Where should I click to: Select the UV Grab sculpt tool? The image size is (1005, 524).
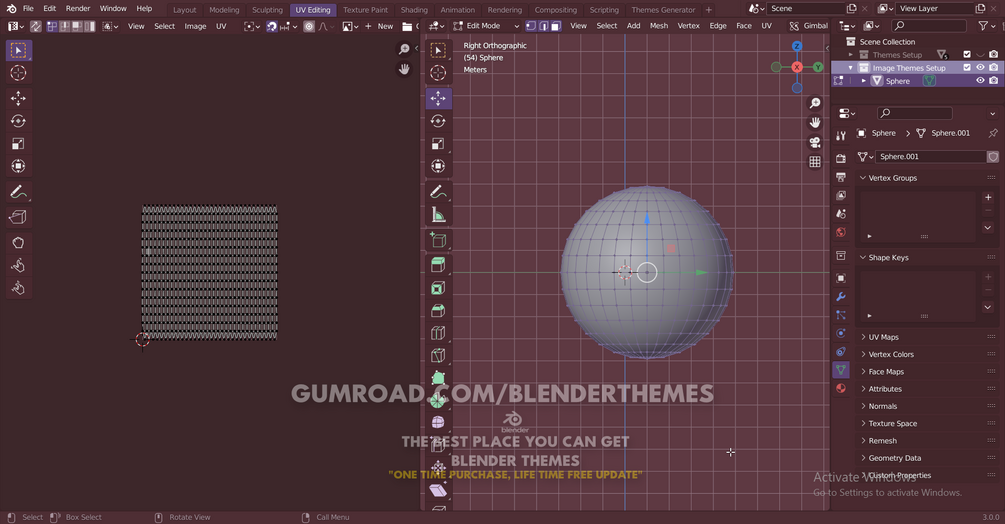(18, 243)
